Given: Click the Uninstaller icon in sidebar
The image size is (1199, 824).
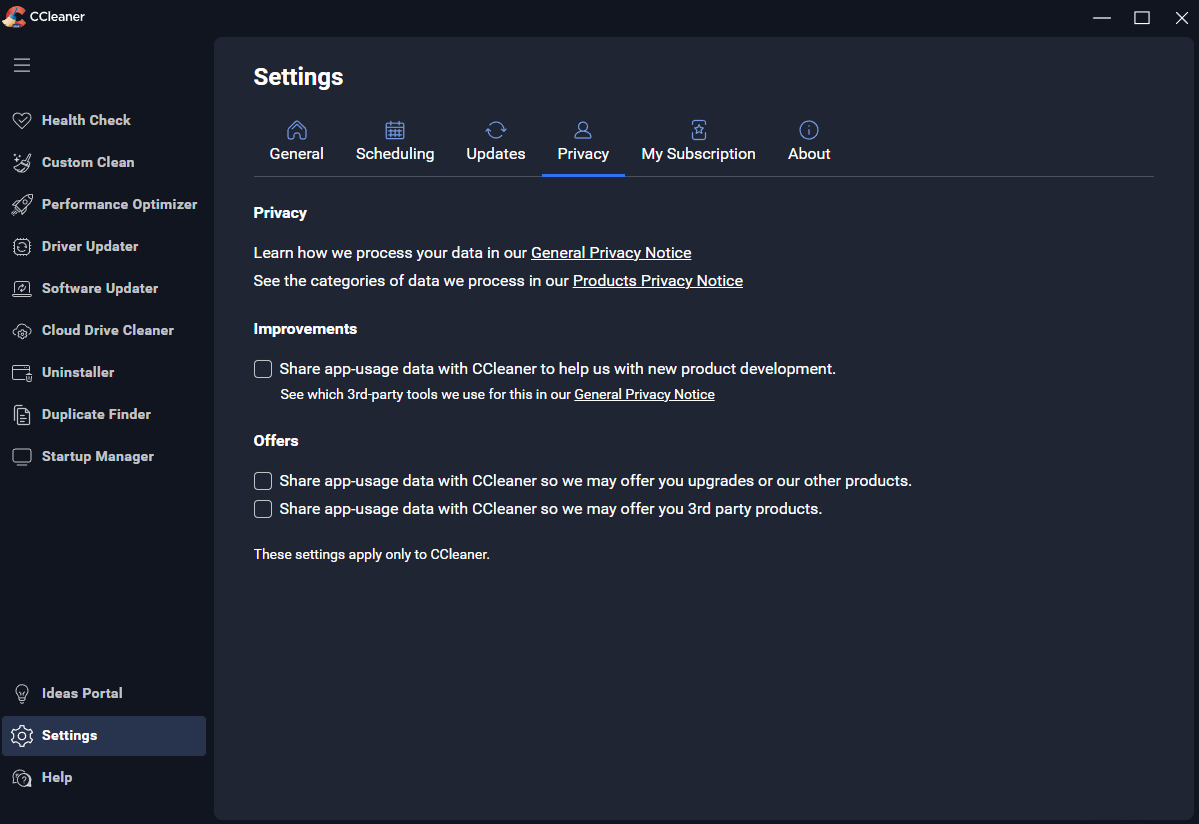Looking at the screenshot, I should (22, 372).
